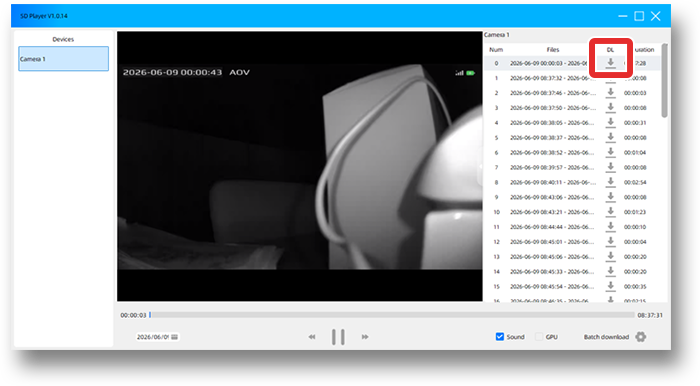Click duration 00:01:23 of row 10

click(x=635, y=212)
